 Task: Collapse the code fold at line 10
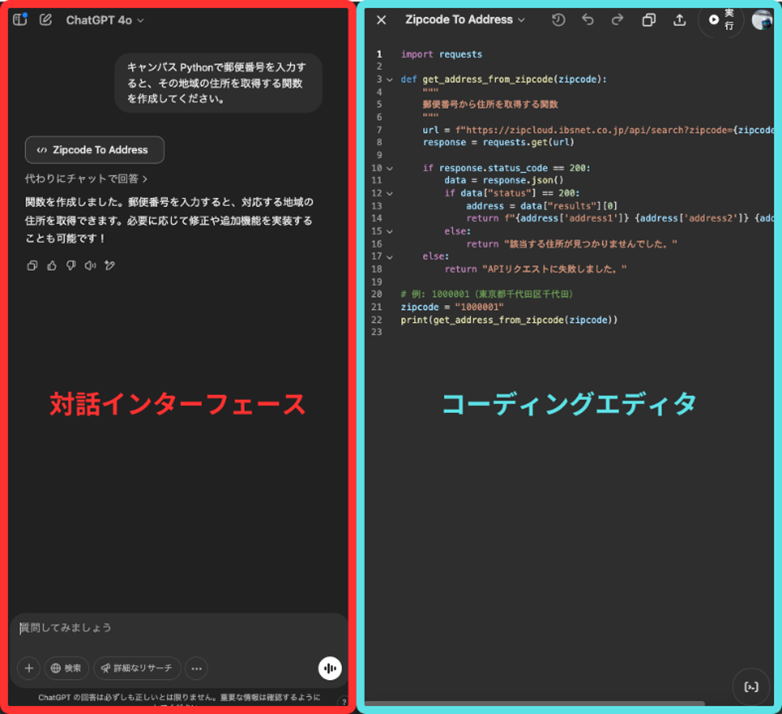389,168
